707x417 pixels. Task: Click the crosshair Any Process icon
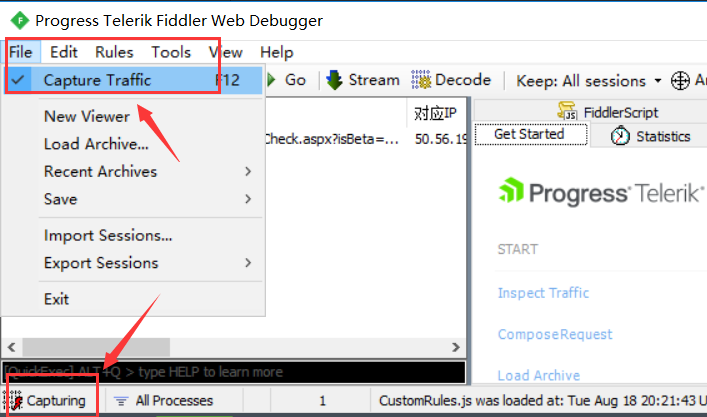coord(680,81)
